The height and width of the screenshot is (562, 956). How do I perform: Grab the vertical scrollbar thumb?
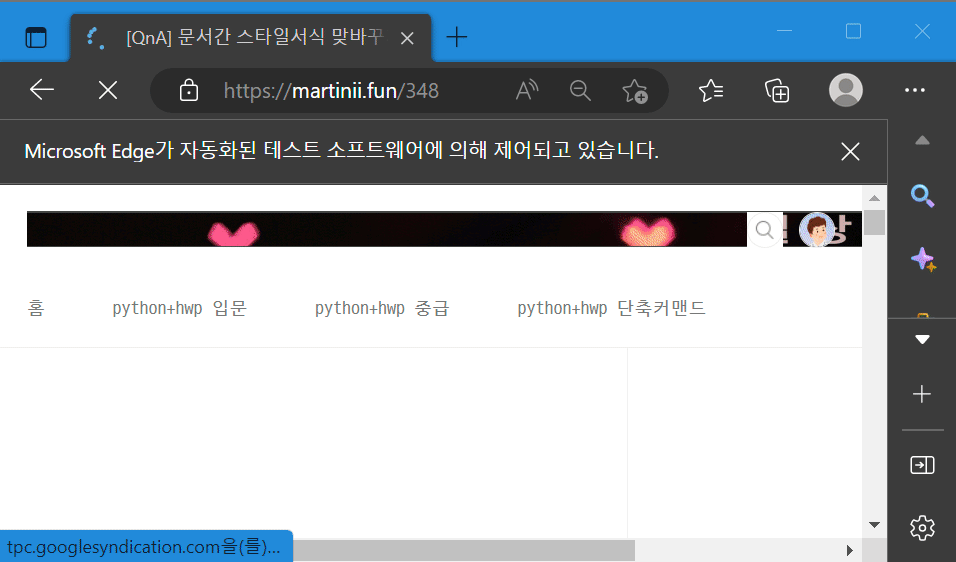[874, 222]
